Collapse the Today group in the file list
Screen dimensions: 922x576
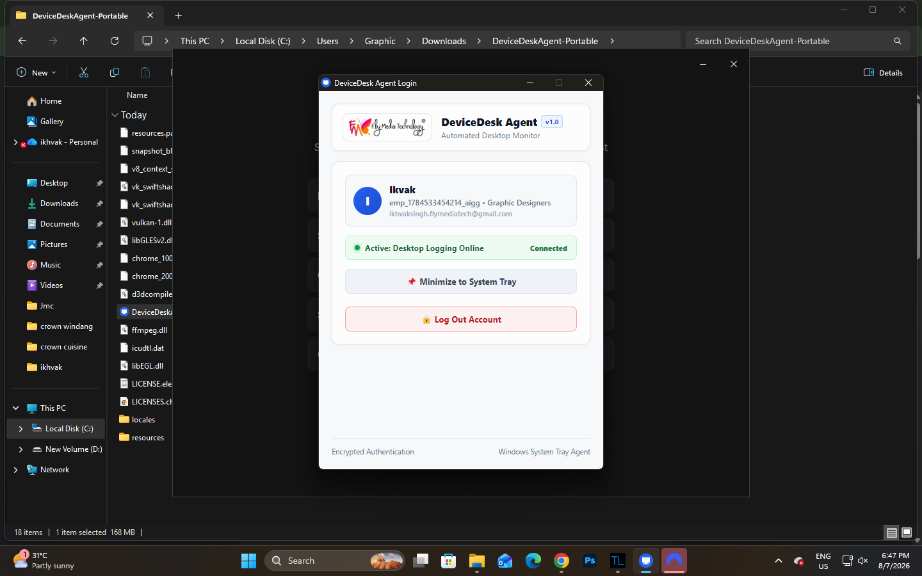tap(115, 115)
